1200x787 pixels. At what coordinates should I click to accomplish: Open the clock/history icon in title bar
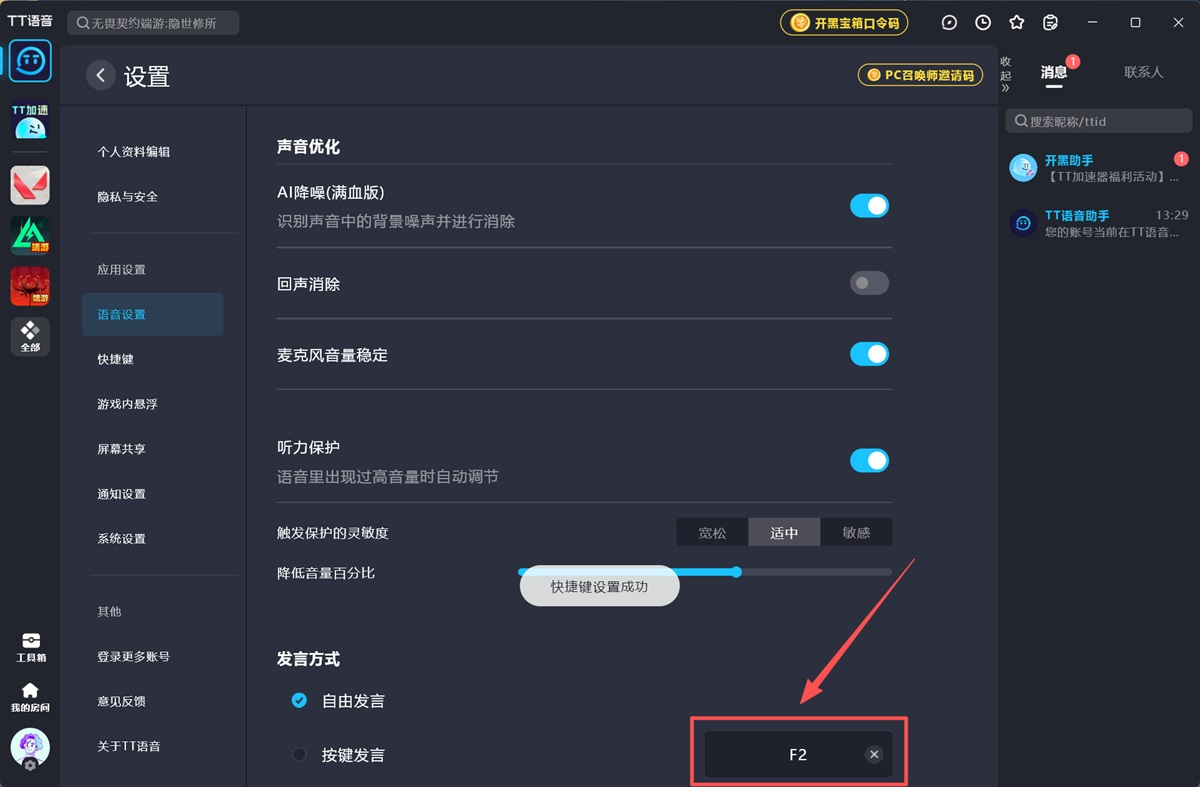point(982,21)
